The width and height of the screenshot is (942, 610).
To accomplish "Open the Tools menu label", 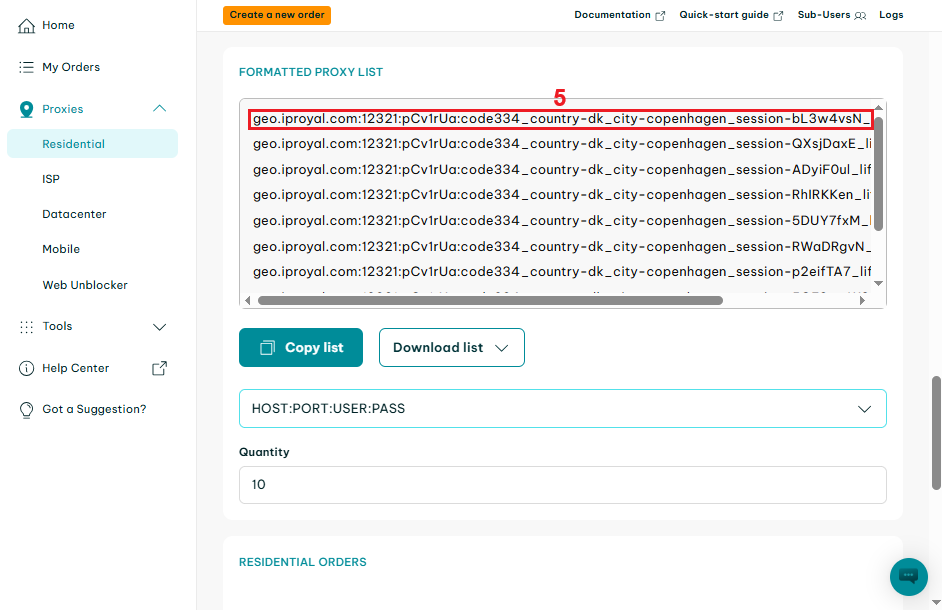I will point(57,326).
